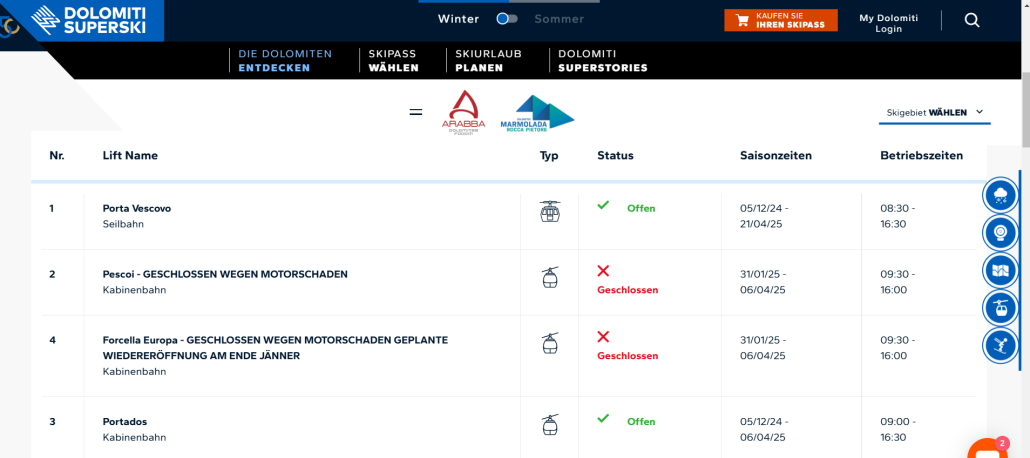Open Die Dolomiten Entdecken menu

coord(284,61)
